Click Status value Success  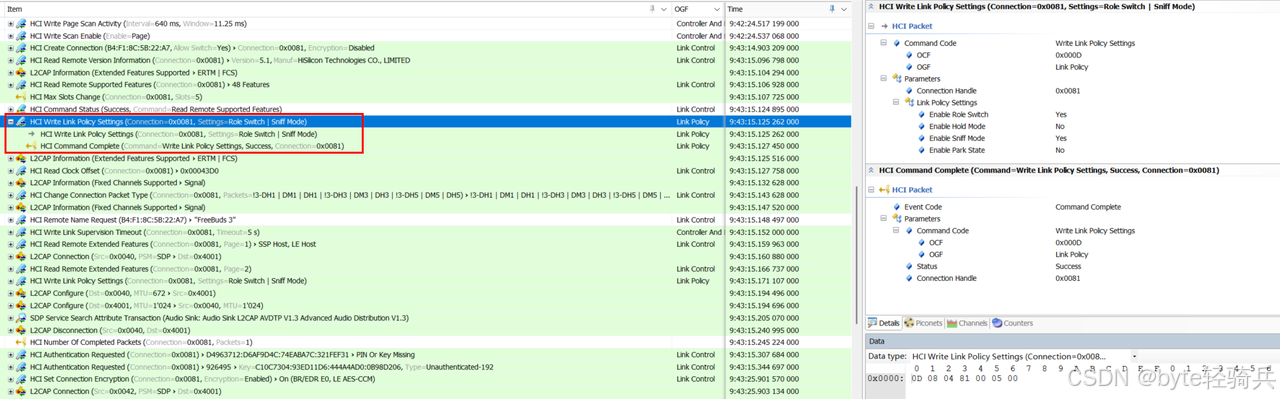point(1068,267)
